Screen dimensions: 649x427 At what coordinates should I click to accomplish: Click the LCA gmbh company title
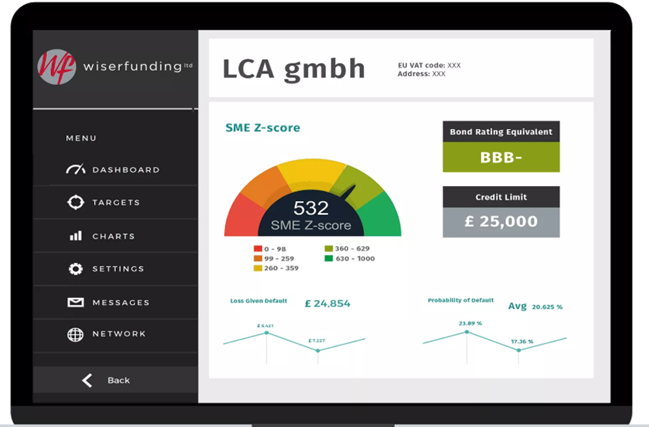click(x=293, y=69)
